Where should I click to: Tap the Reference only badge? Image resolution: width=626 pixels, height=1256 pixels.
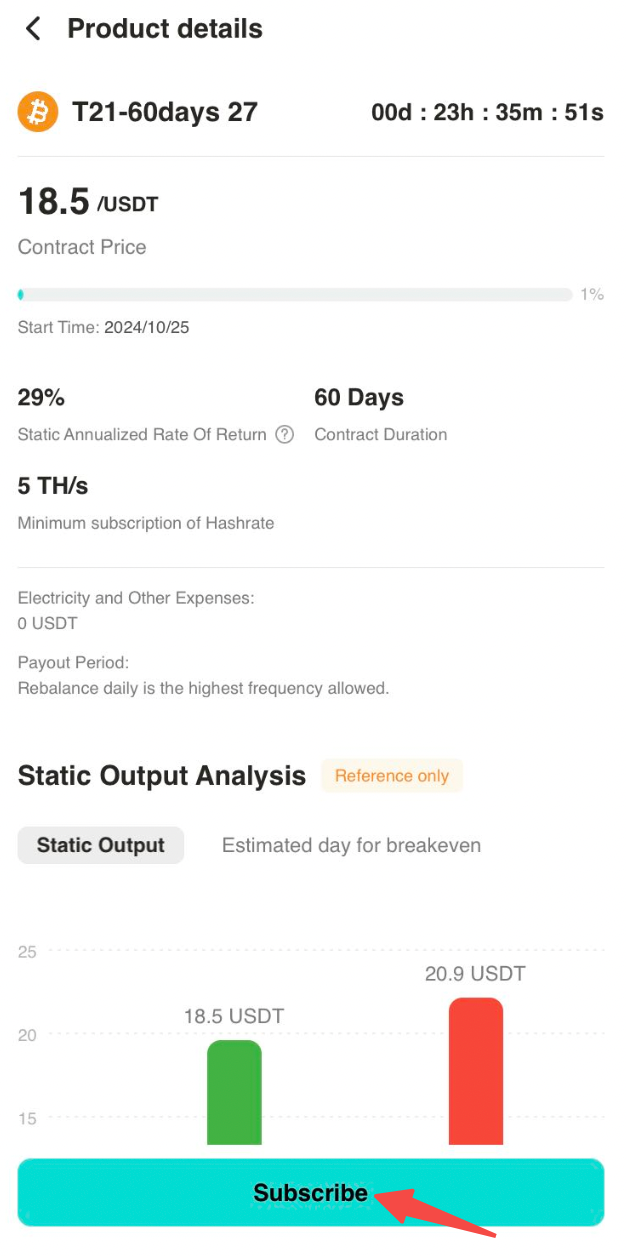(392, 776)
